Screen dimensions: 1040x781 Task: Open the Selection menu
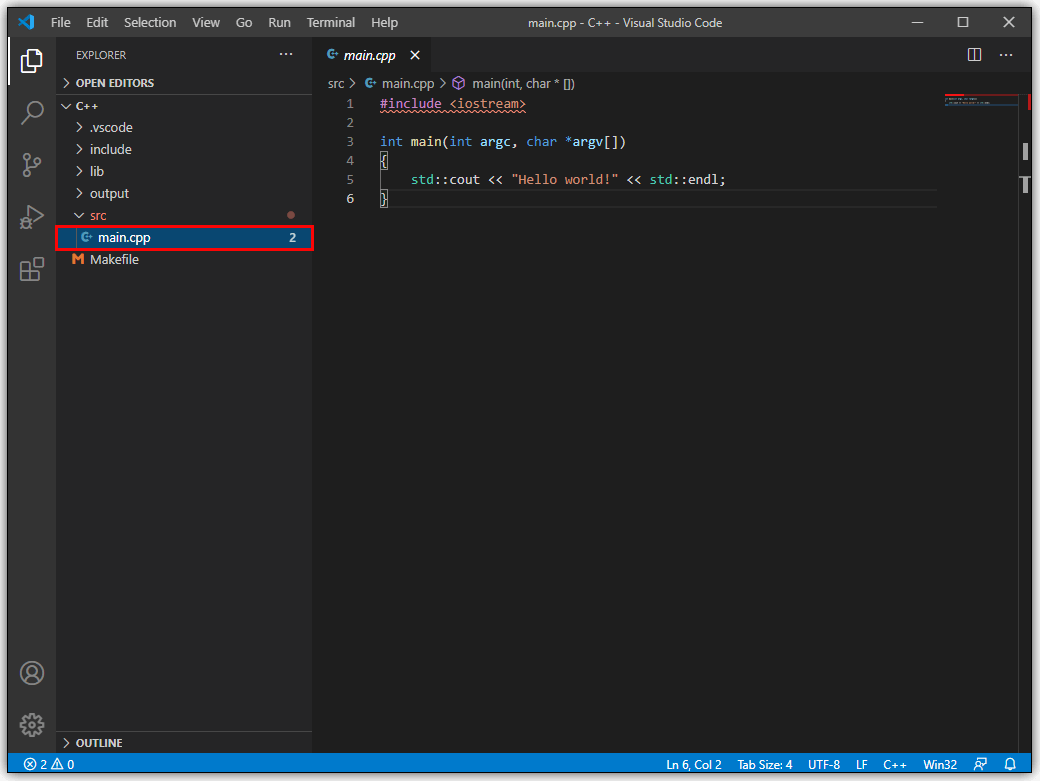(x=150, y=23)
